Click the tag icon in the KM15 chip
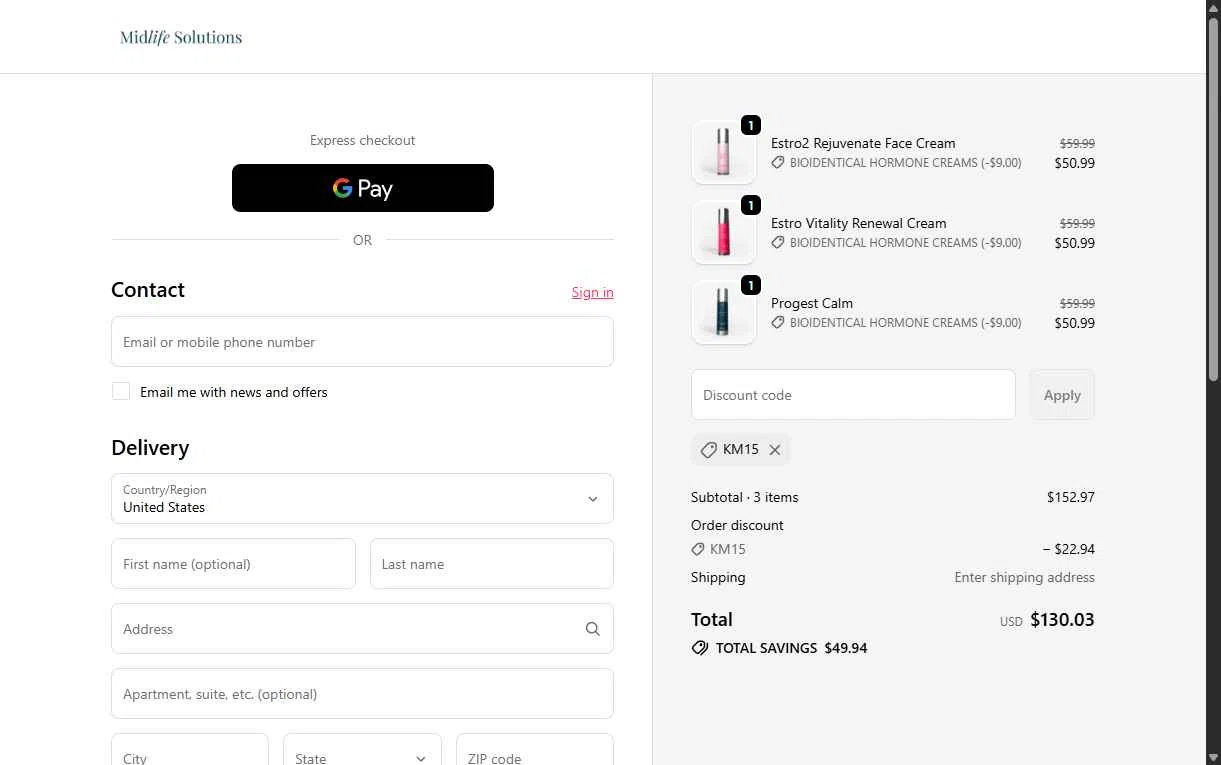Image resolution: width=1221 pixels, height=765 pixels. pyautogui.click(x=708, y=450)
